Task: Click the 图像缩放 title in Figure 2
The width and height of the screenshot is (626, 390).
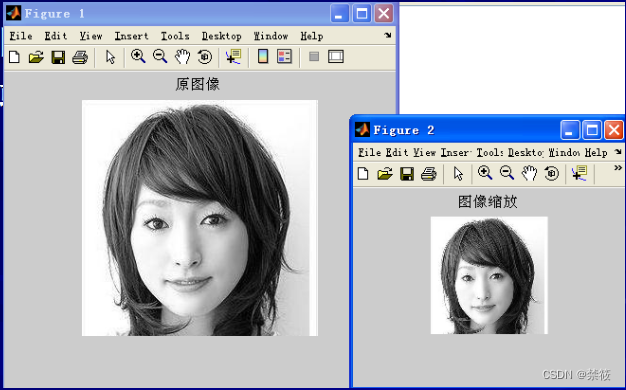Action: [x=487, y=202]
